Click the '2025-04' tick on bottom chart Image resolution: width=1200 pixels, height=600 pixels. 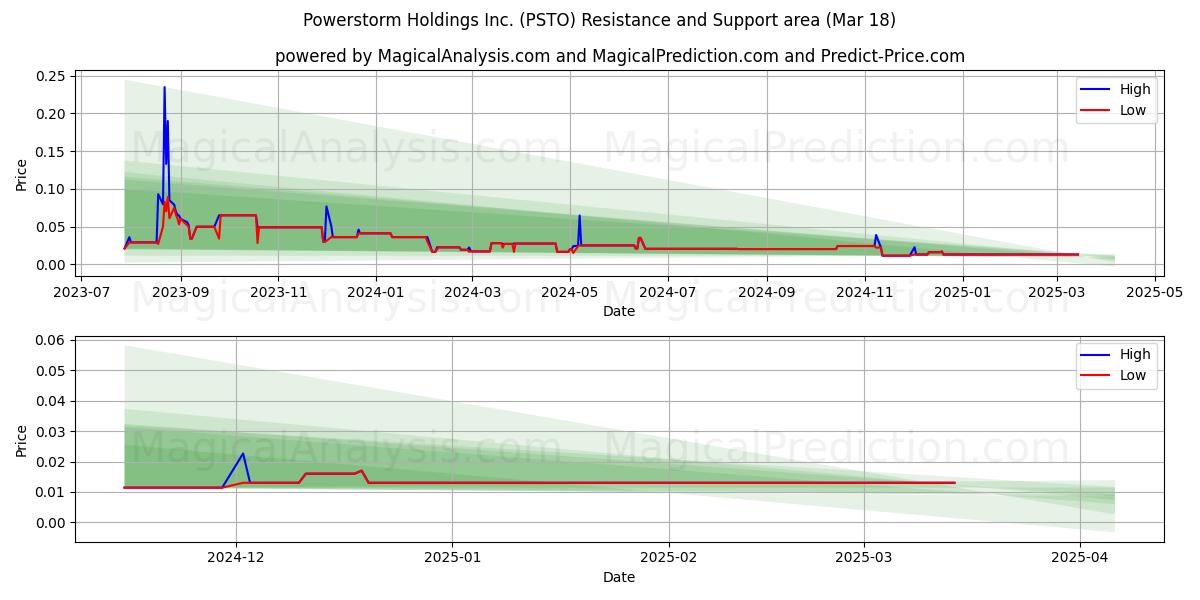click(1080, 557)
